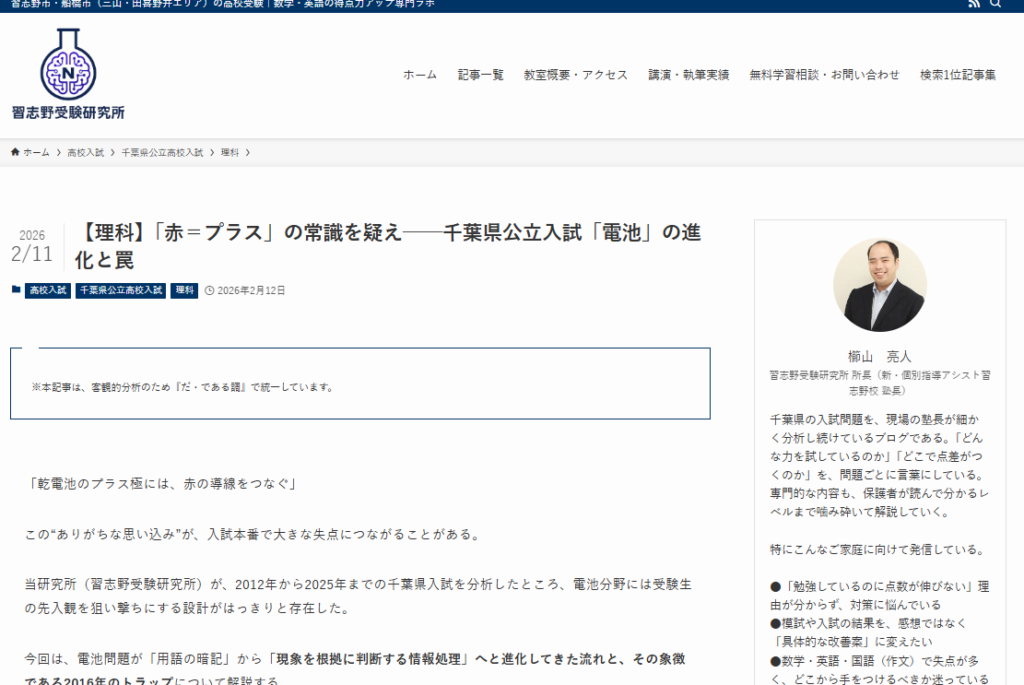
Task: Click the 習志野受験研究所 flask logo
Action: [67, 64]
